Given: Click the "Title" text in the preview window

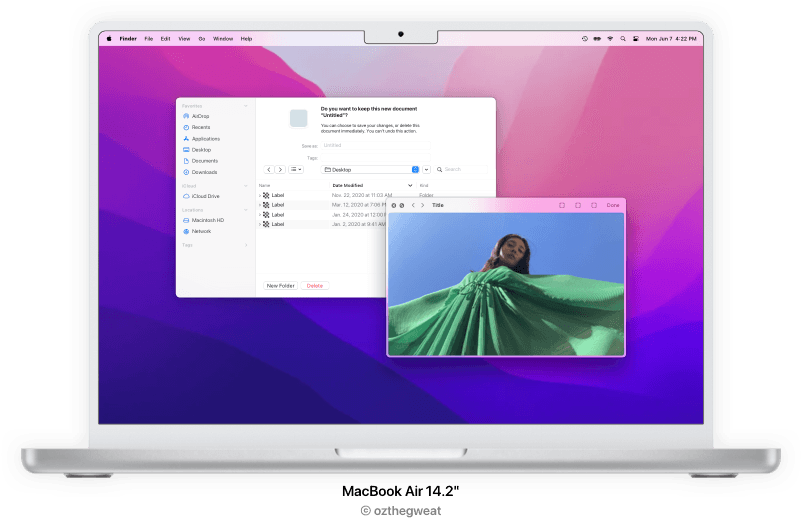Looking at the screenshot, I should click(x=438, y=205).
